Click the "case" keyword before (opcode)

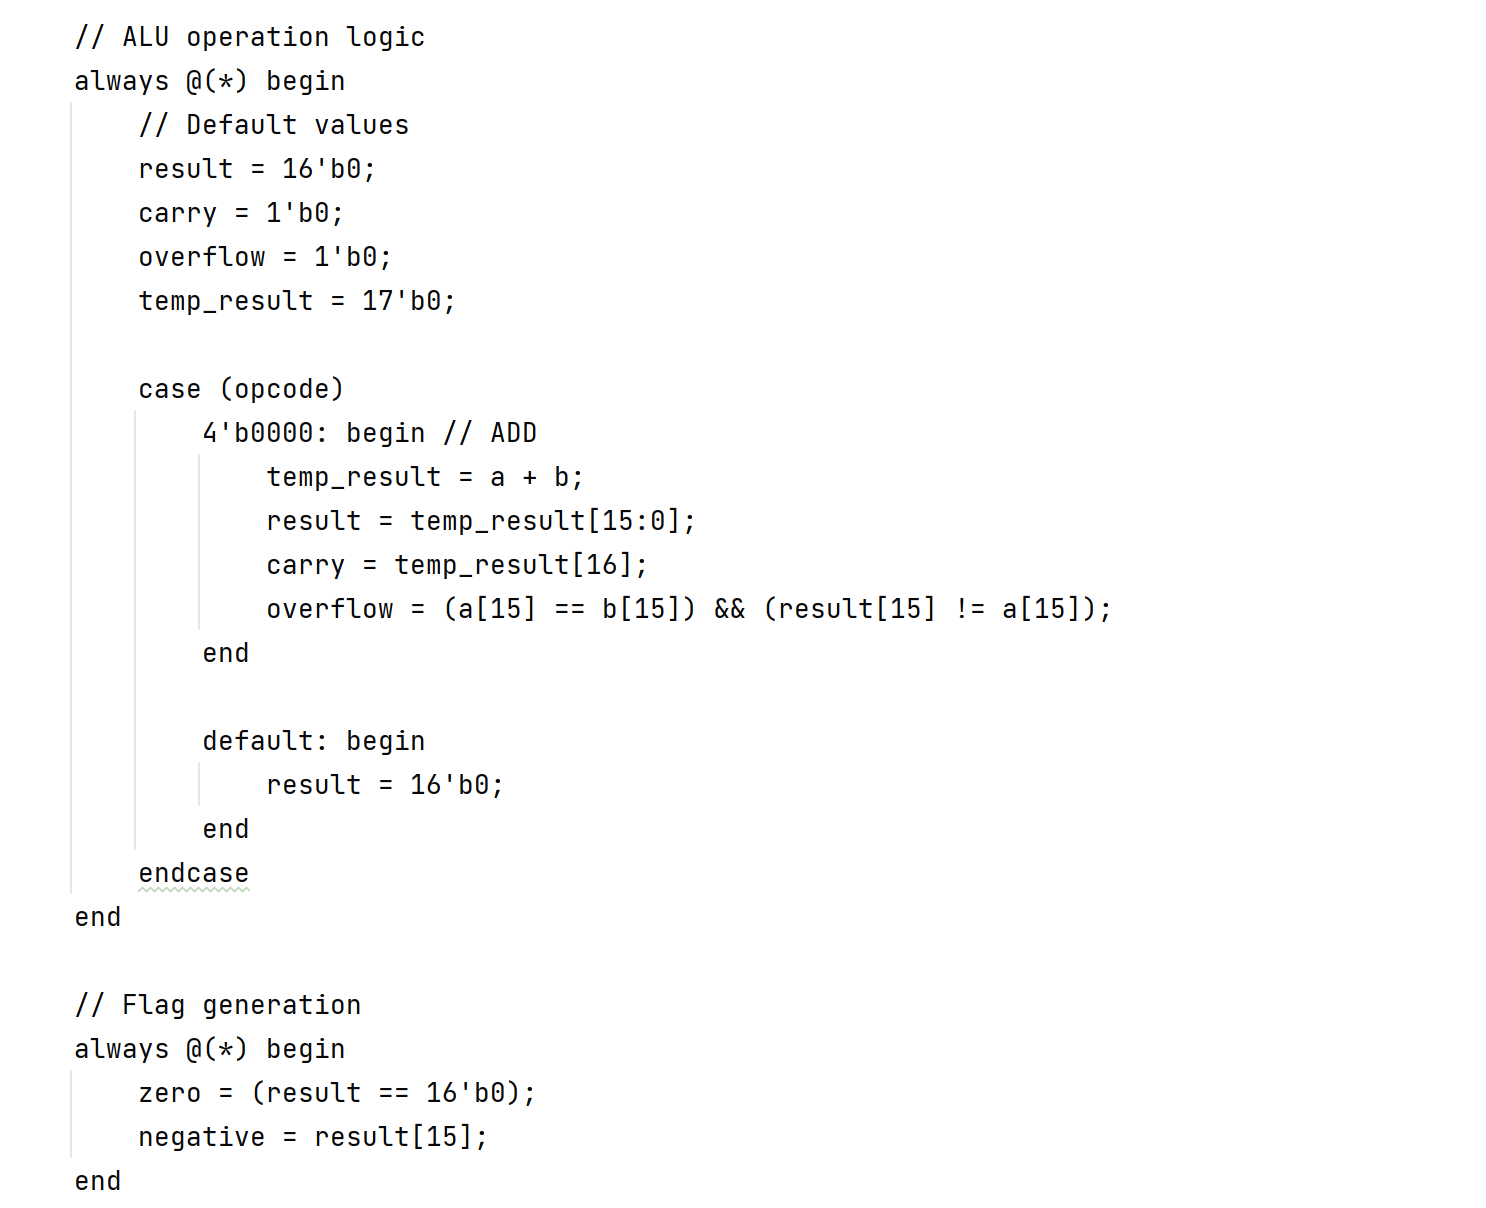(169, 389)
